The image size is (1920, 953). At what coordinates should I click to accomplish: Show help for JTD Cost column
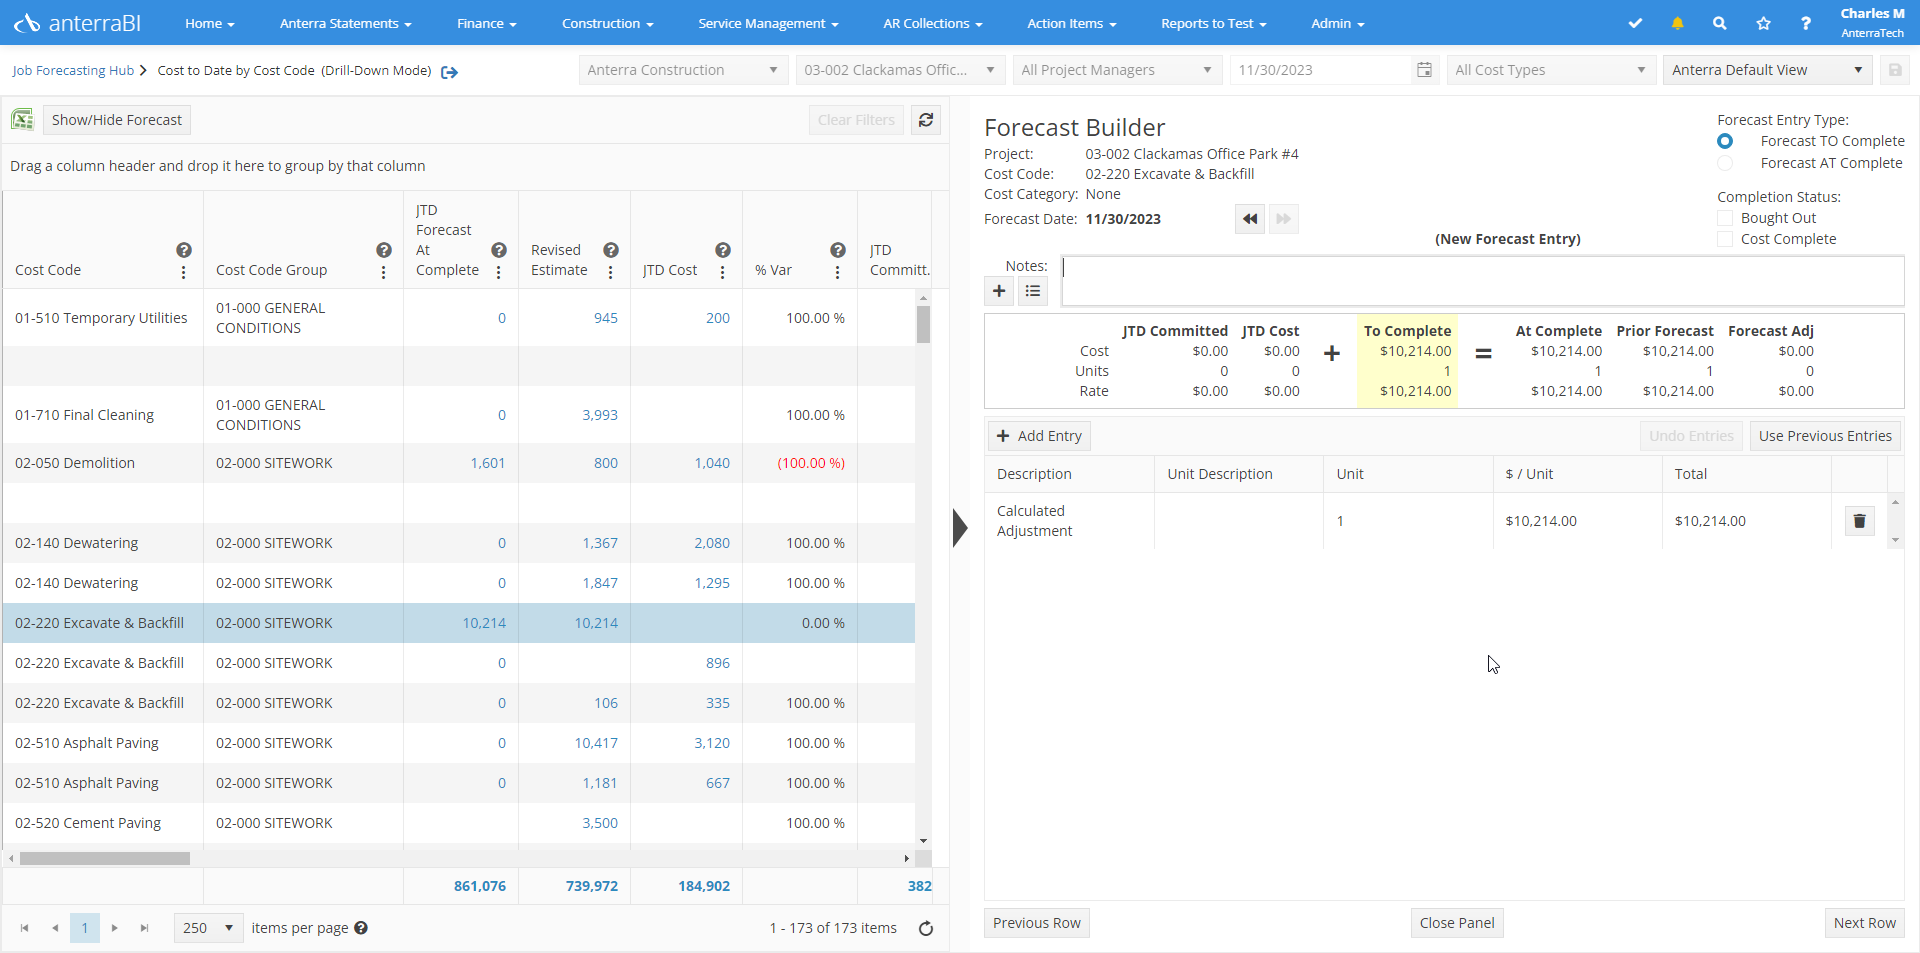723,250
